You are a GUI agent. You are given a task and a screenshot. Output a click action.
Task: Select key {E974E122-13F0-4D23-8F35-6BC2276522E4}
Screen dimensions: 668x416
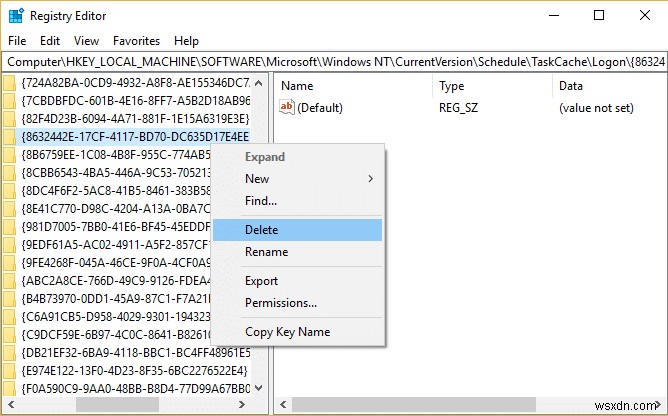(134, 371)
